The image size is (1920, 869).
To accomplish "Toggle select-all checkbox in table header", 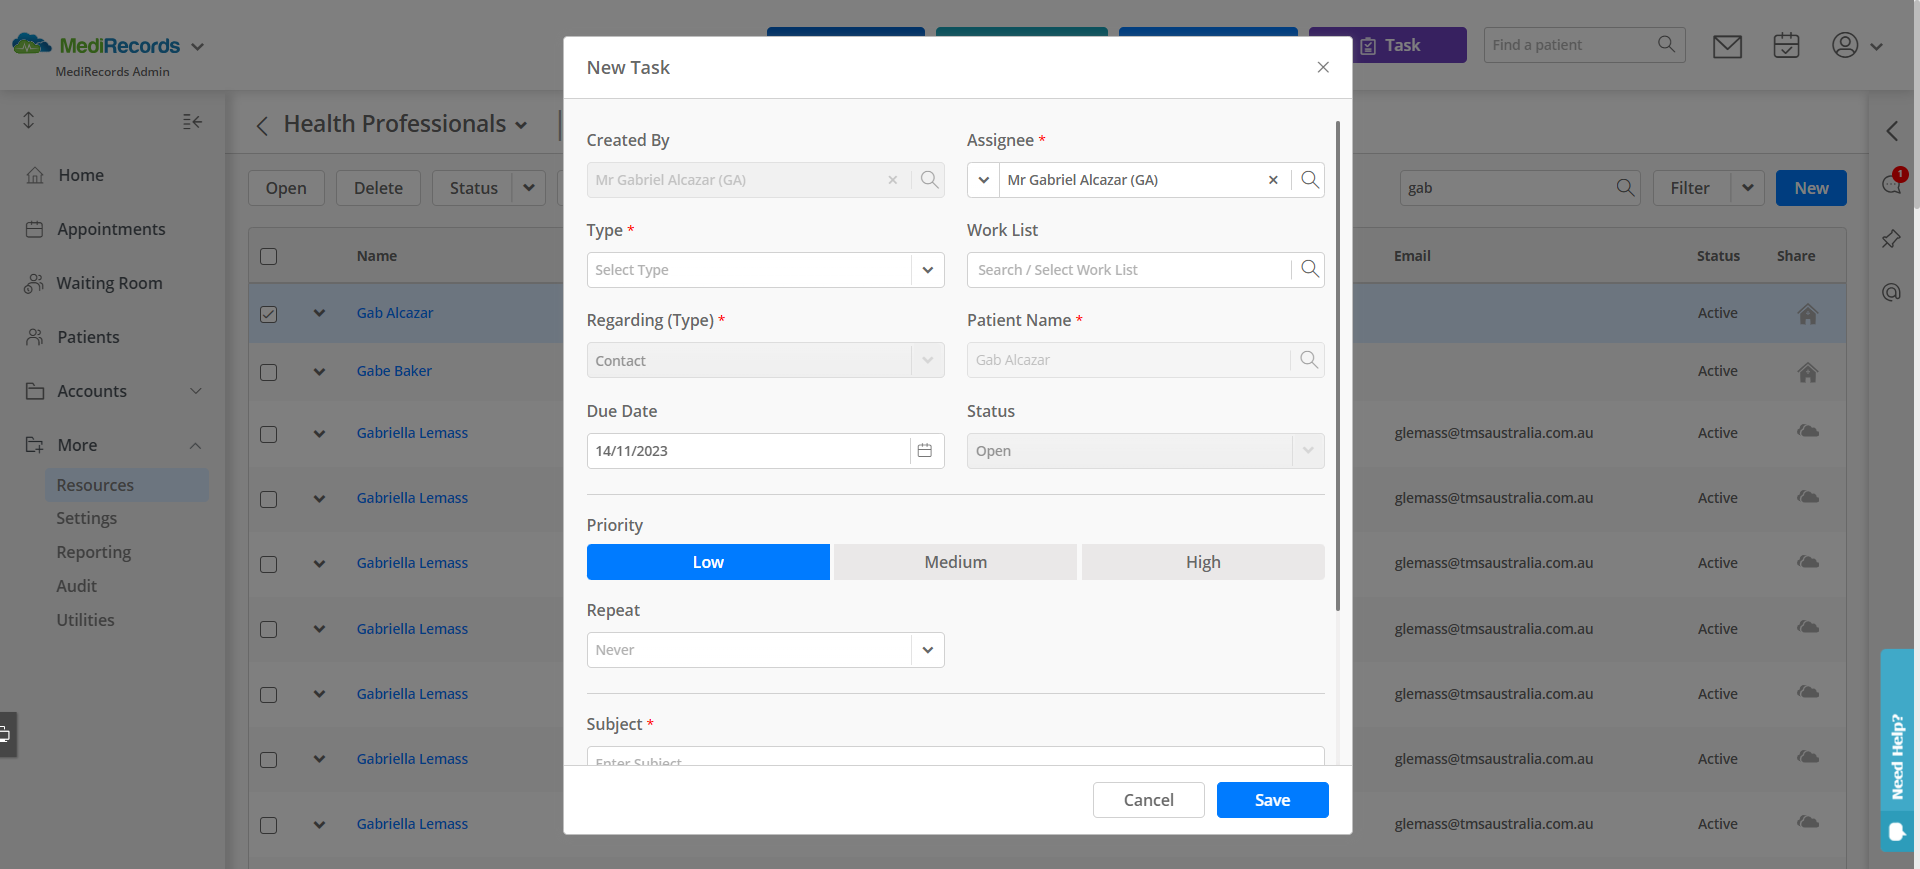I will [x=268, y=256].
